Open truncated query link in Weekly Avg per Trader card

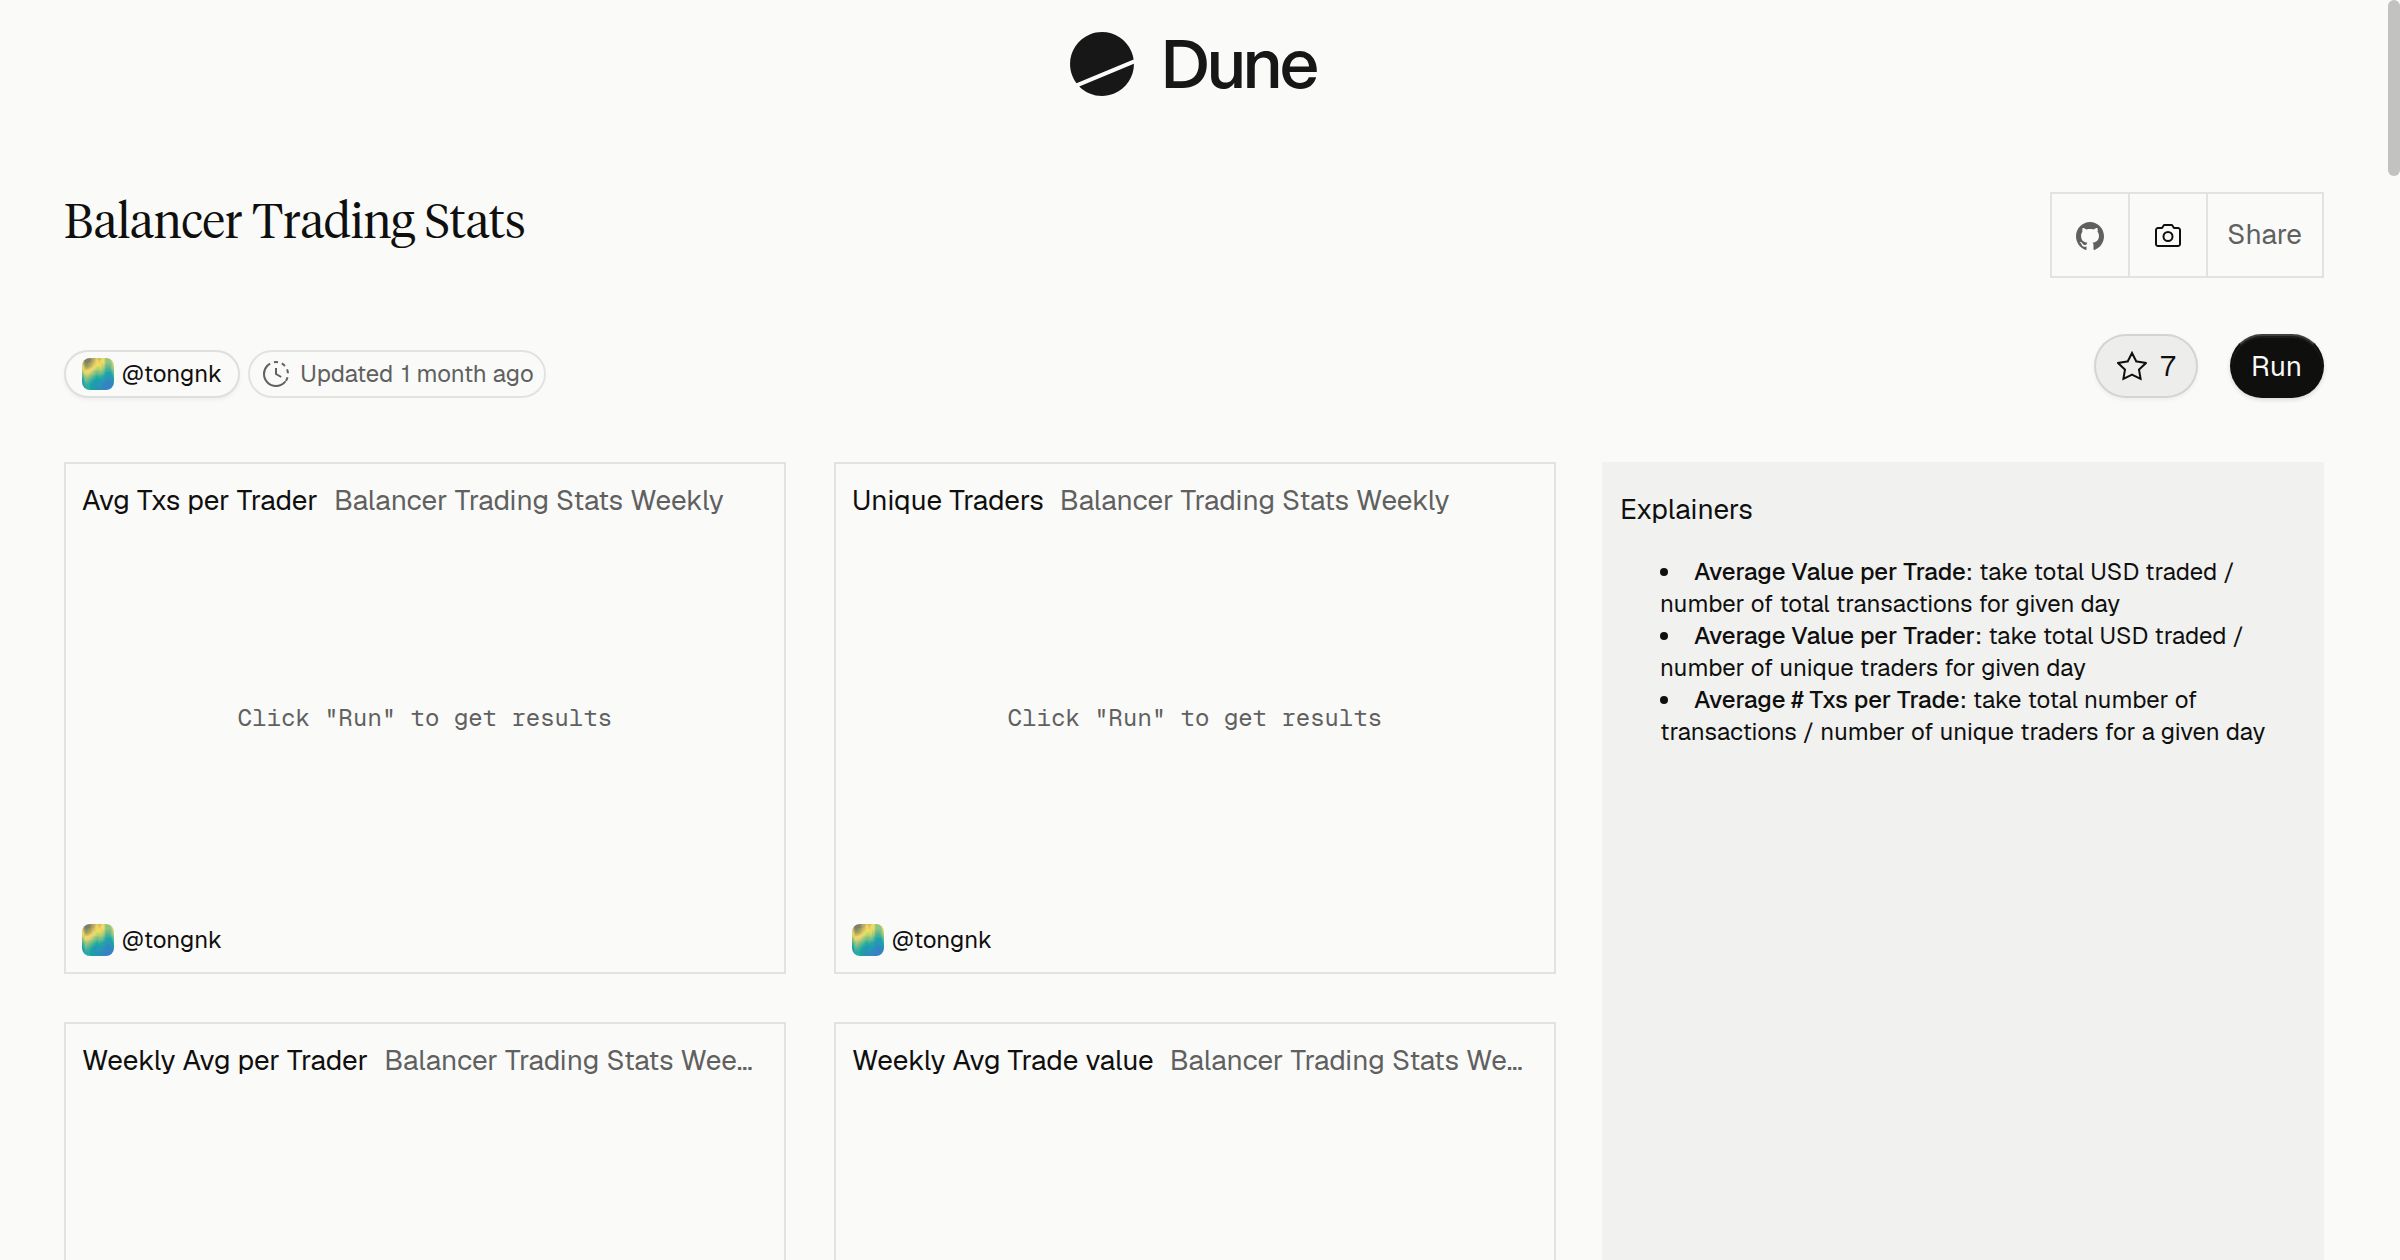click(x=568, y=1060)
